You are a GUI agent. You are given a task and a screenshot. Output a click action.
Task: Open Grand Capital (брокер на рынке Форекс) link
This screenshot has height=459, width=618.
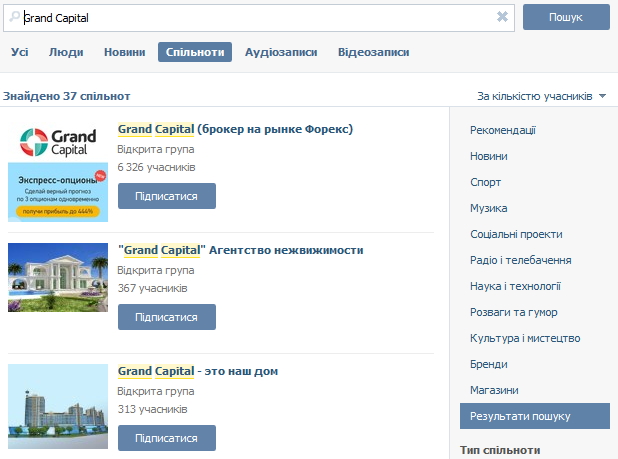(x=235, y=129)
